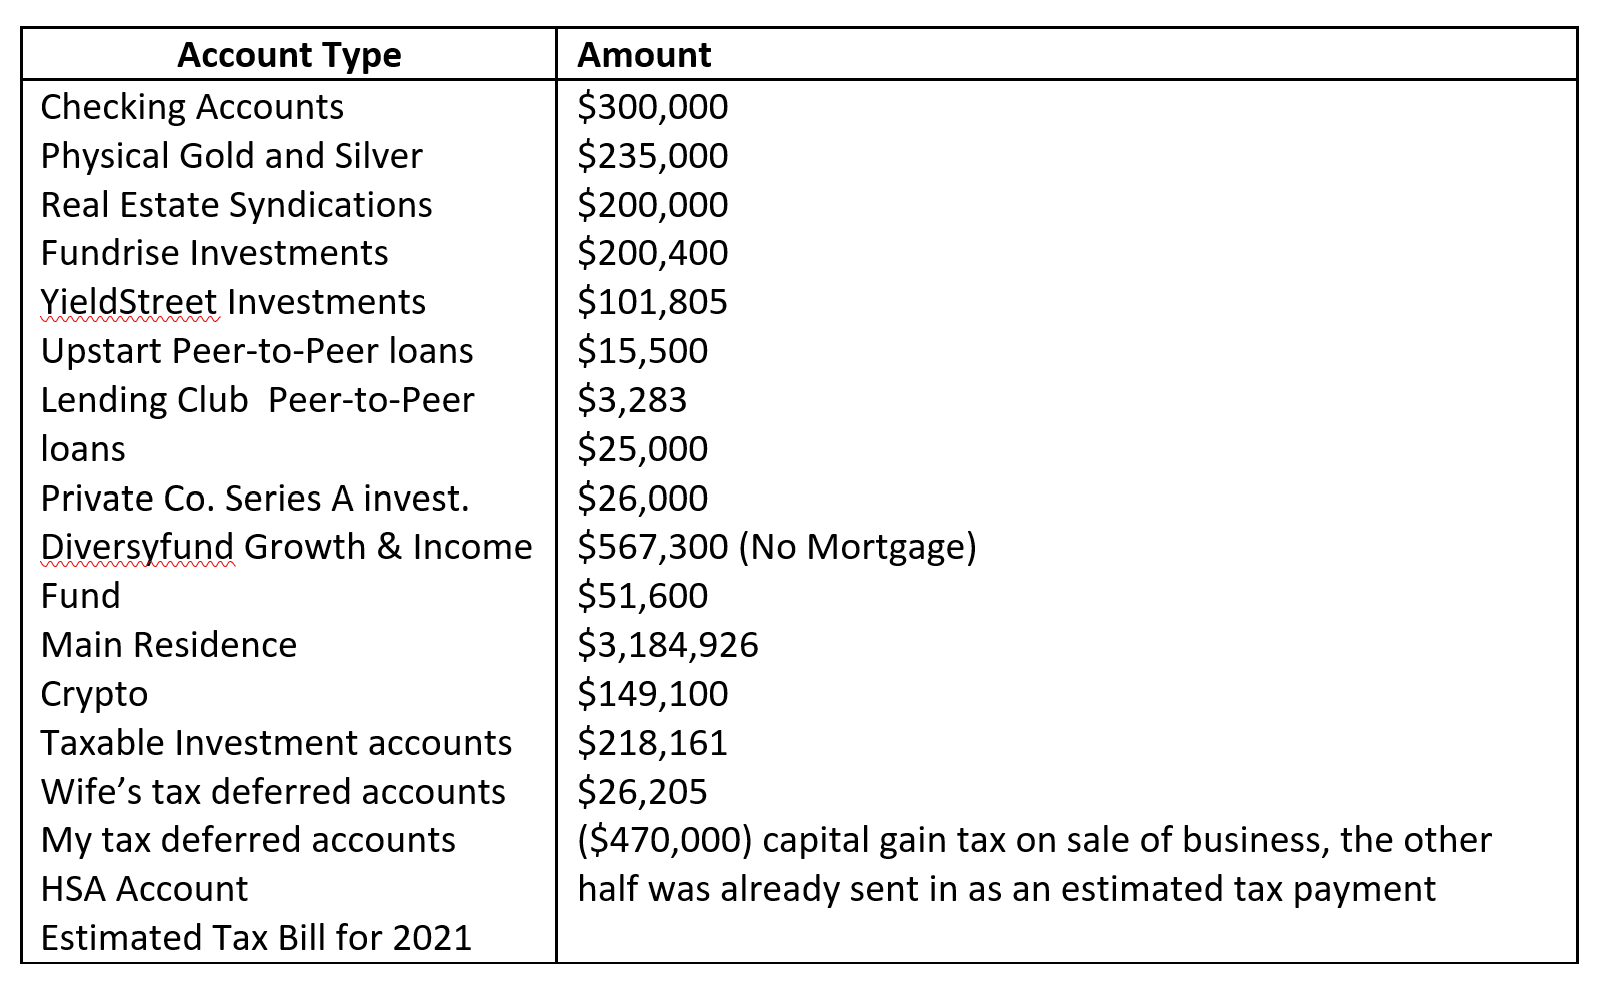Click Estimated Tax Bill for 2021

coord(256,938)
